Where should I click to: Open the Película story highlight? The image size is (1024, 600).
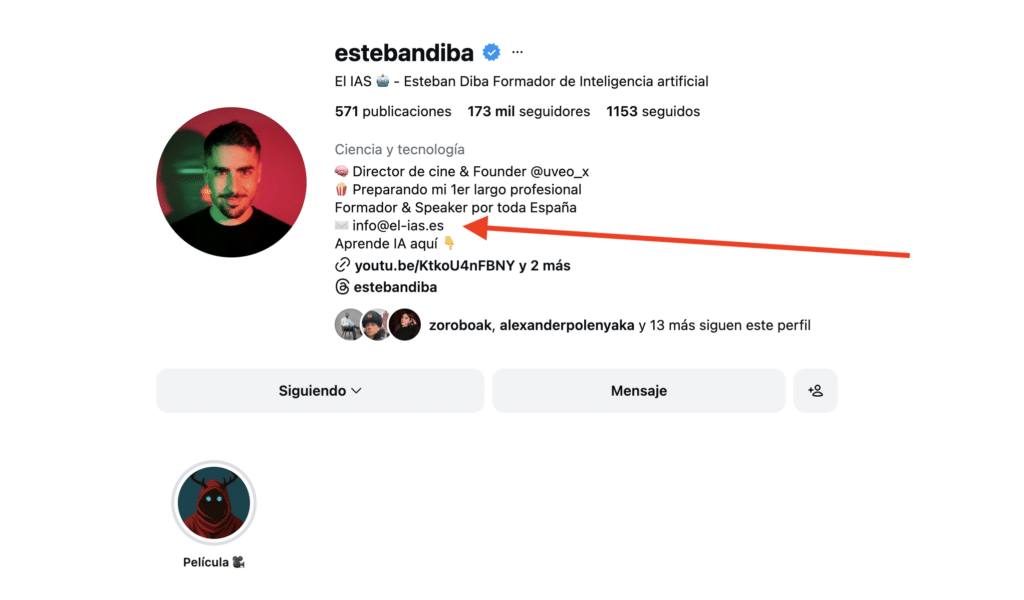[x=214, y=503]
